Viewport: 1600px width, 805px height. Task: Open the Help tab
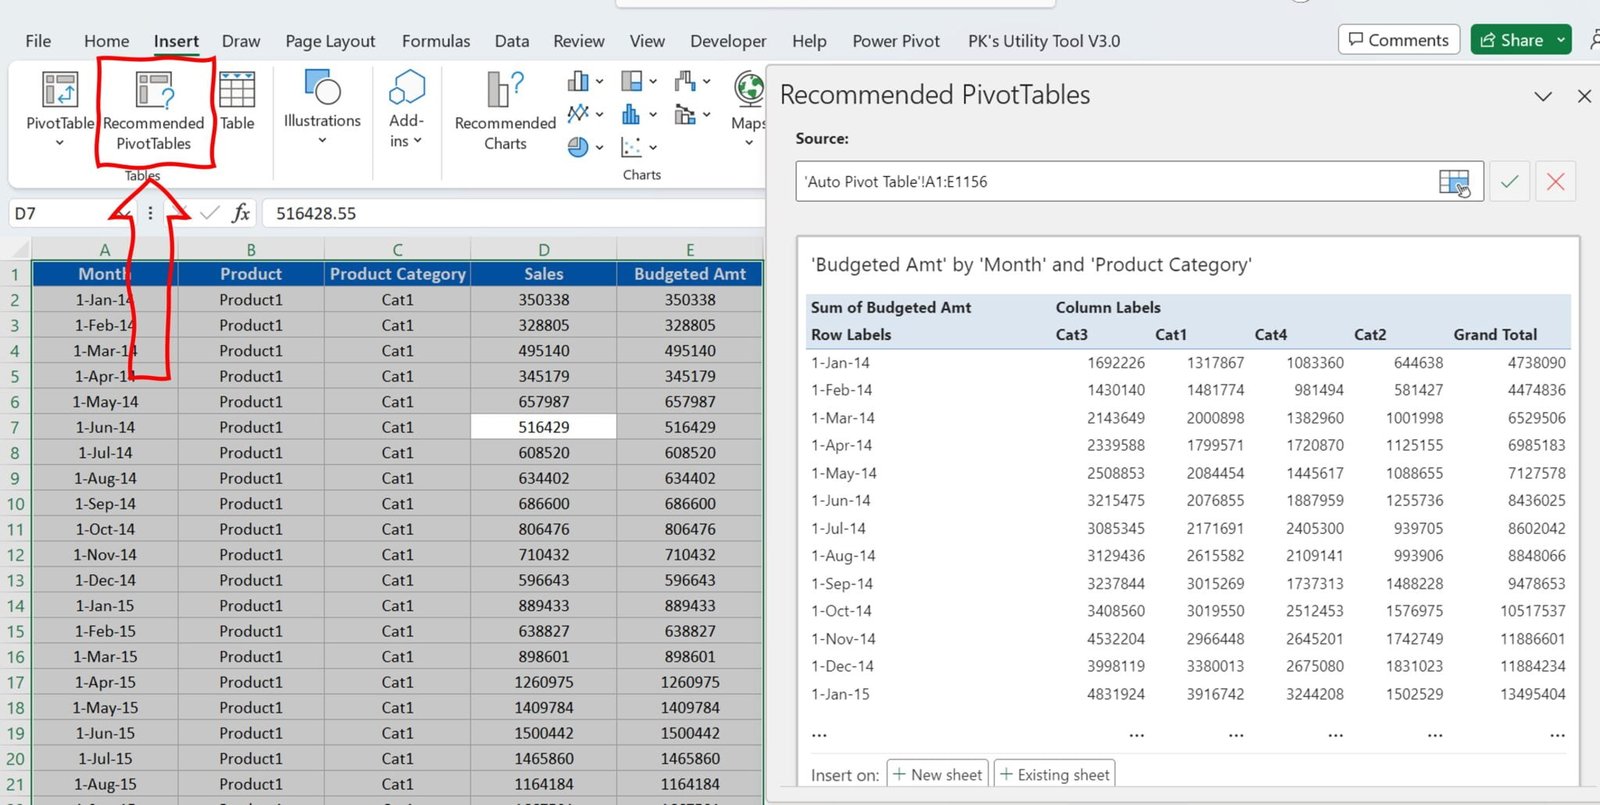click(809, 41)
